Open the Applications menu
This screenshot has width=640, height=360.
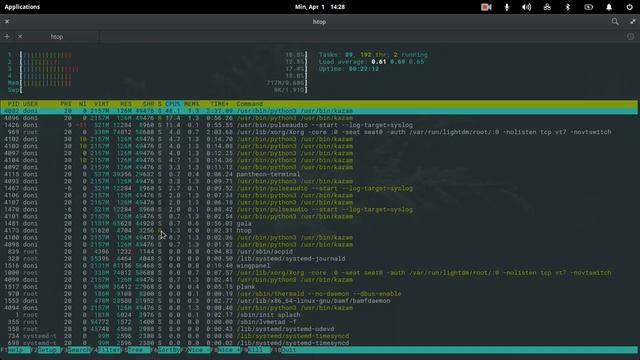pyautogui.click(x=22, y=7)
